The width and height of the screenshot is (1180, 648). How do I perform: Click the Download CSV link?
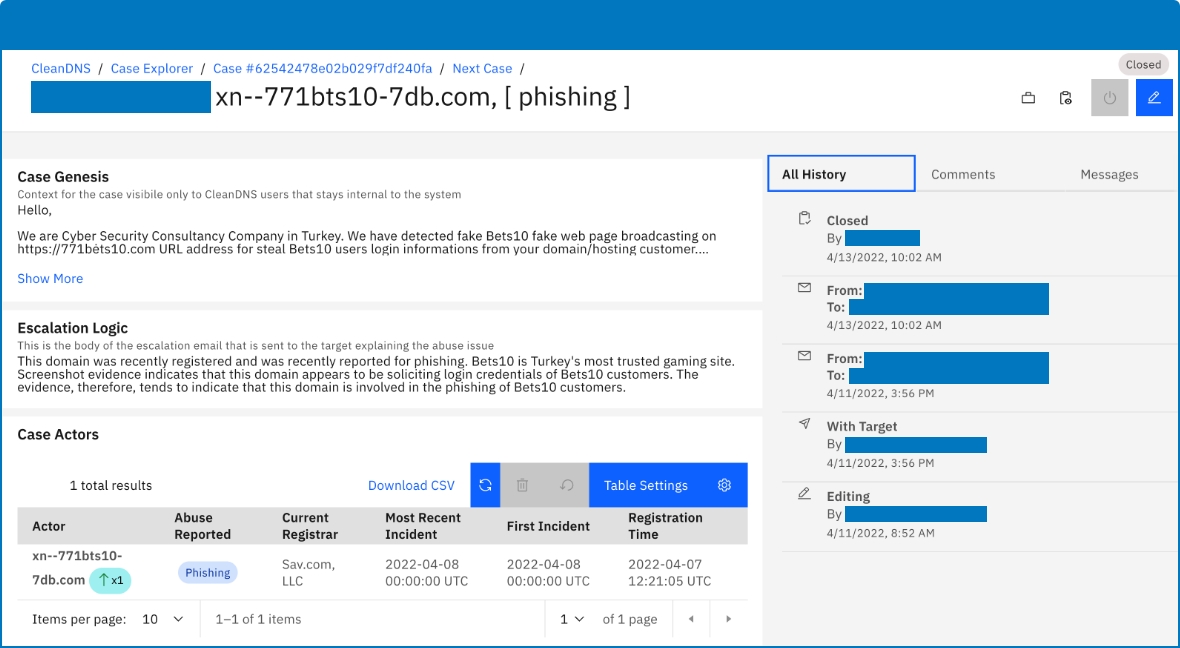[411, 485]
